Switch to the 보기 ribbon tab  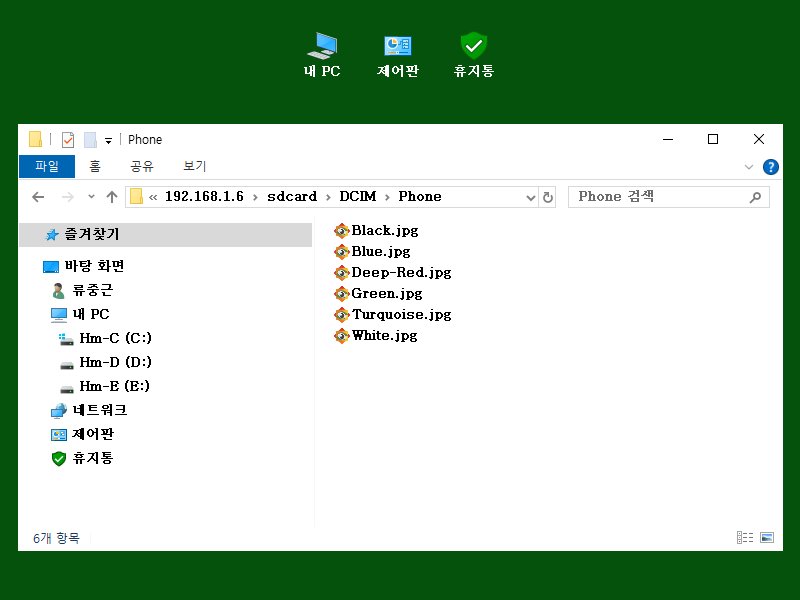point(194,166)
